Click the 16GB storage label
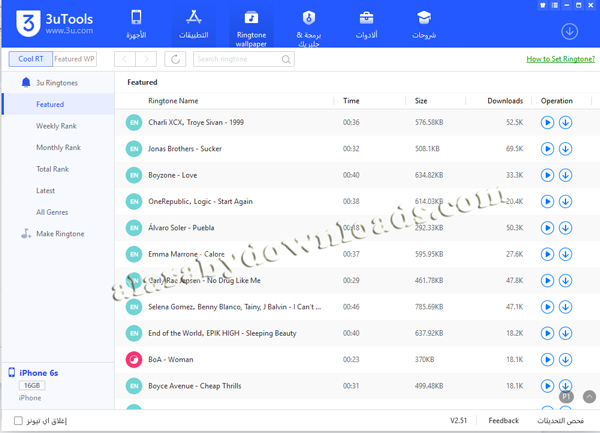This screenshot has width=600, height=433. click(32, 385)
